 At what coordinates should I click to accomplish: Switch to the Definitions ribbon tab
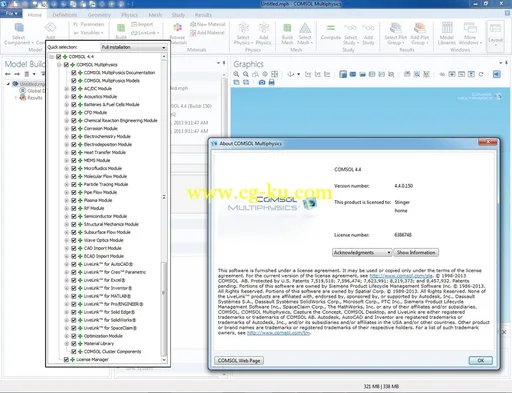pyautogui.click(x=65, y=15)
